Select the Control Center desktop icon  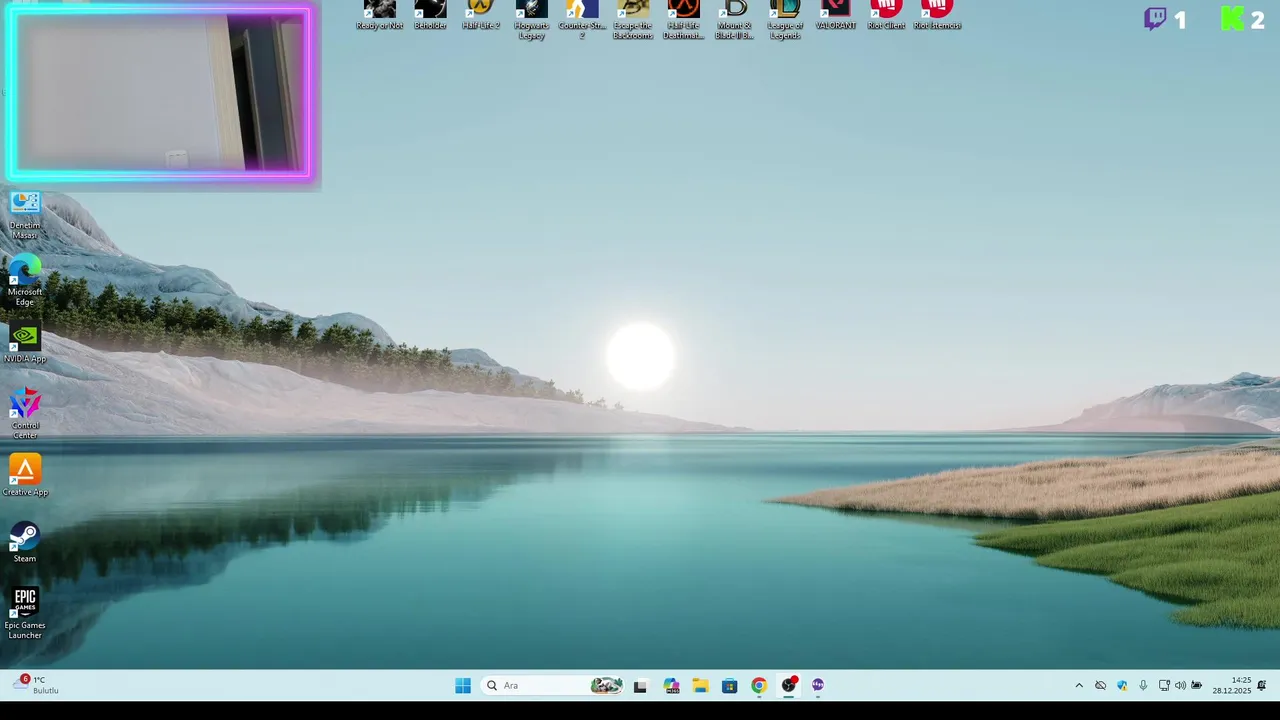[x=25, y=414]
